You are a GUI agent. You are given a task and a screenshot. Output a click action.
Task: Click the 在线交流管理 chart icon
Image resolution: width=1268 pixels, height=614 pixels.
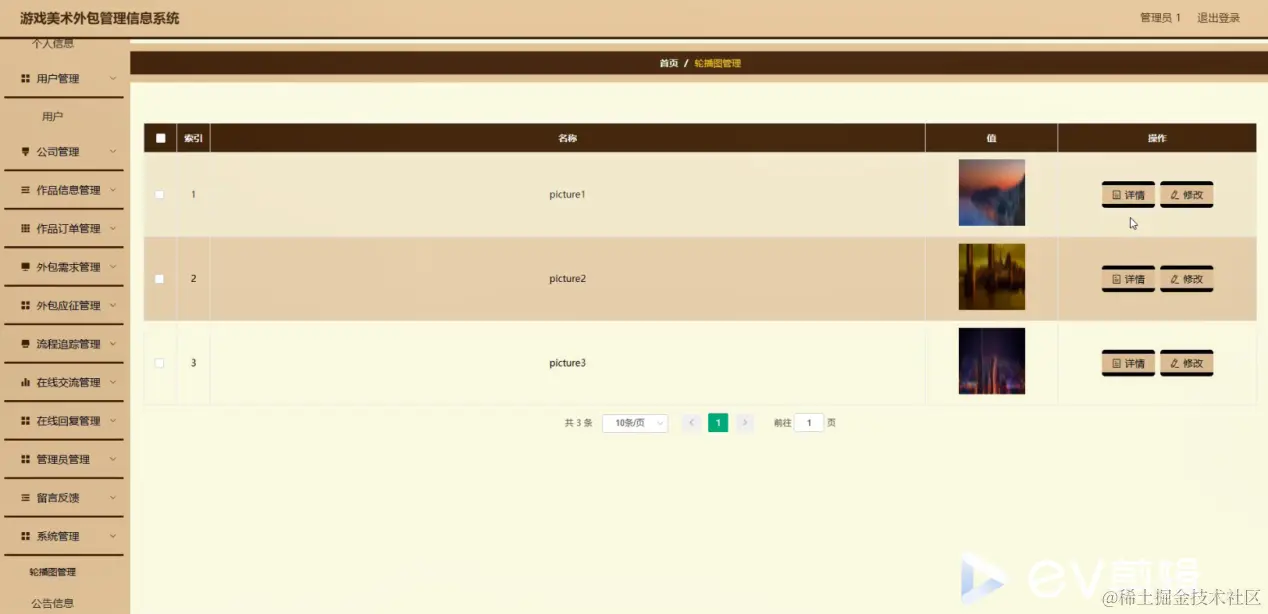[26, 383]
